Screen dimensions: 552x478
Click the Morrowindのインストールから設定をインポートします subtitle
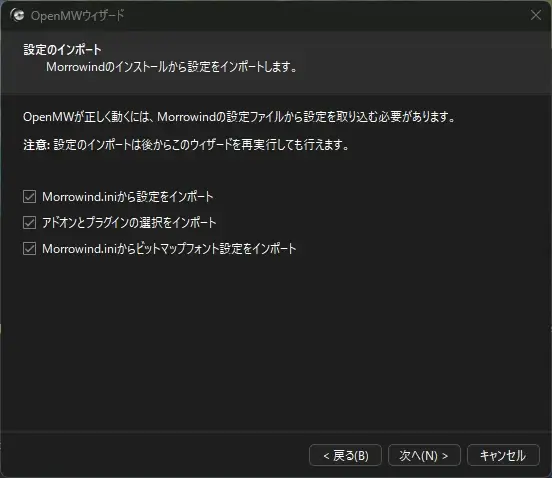point(171,67)
